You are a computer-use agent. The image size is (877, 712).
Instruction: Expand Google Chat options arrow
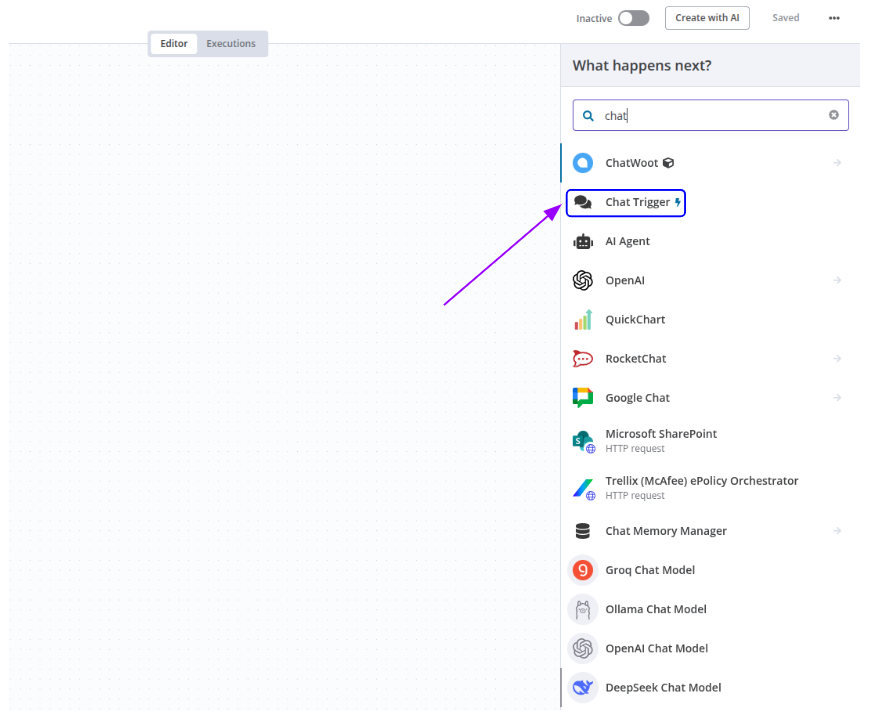[x=837, y=398]
